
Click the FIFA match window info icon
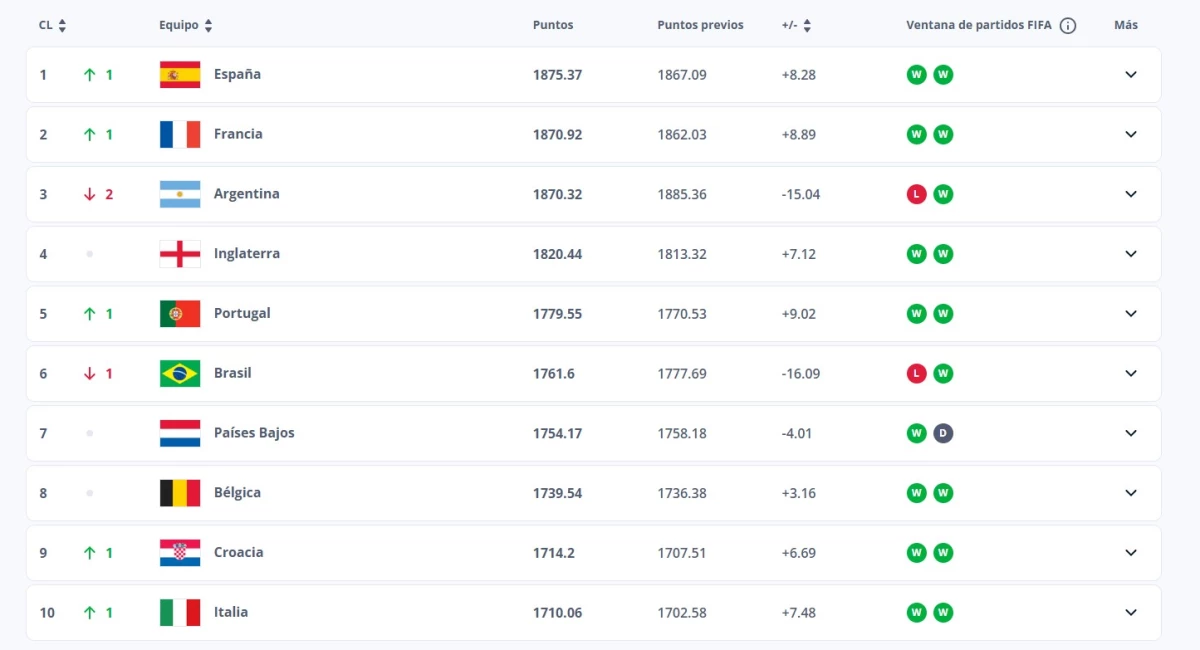click(x=1068, y=26)
